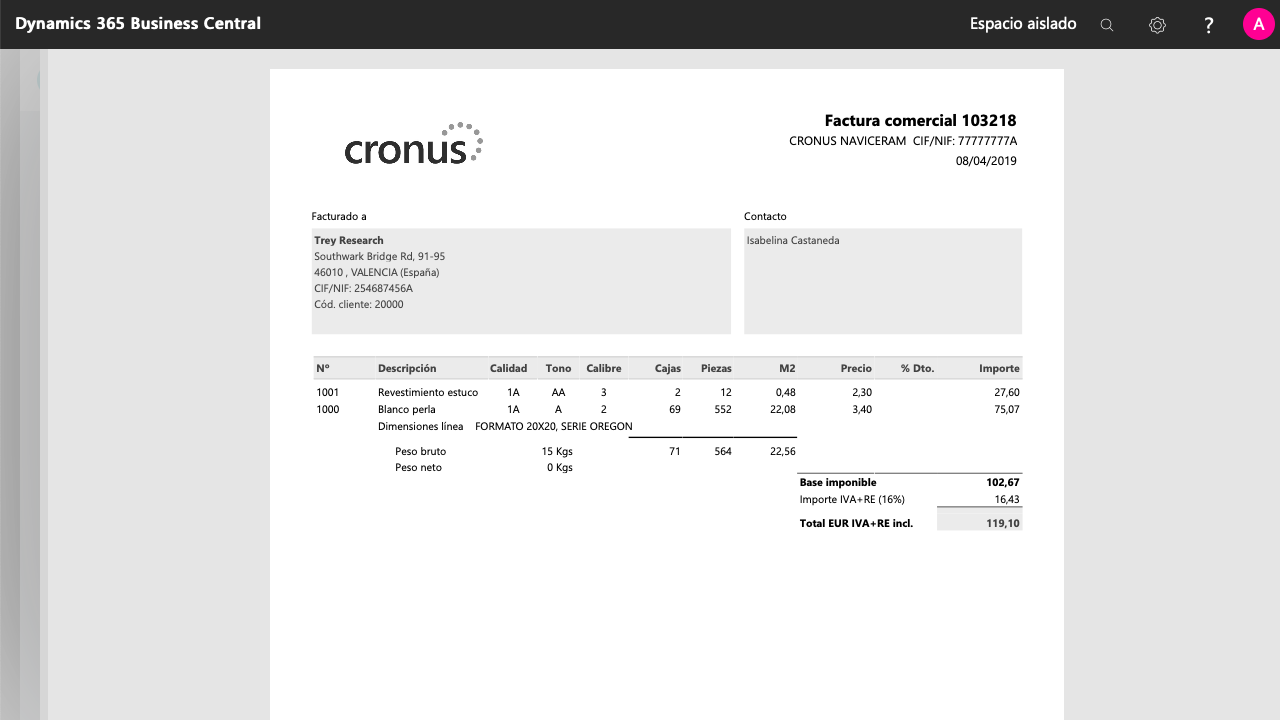This screenshot has width=1280, height=720.
Task: Click the Contacto label
Action: click(x=765, y=216)
